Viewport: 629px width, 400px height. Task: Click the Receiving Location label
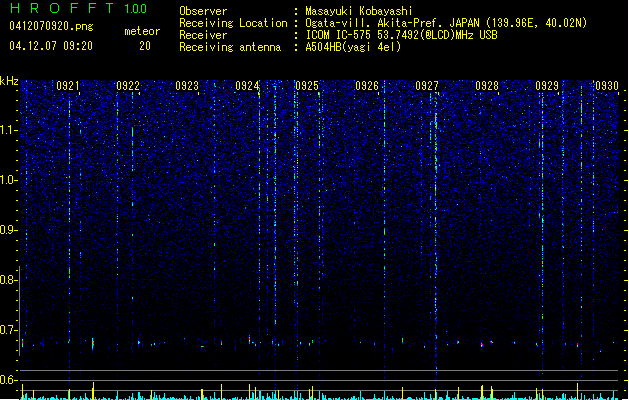233,23
